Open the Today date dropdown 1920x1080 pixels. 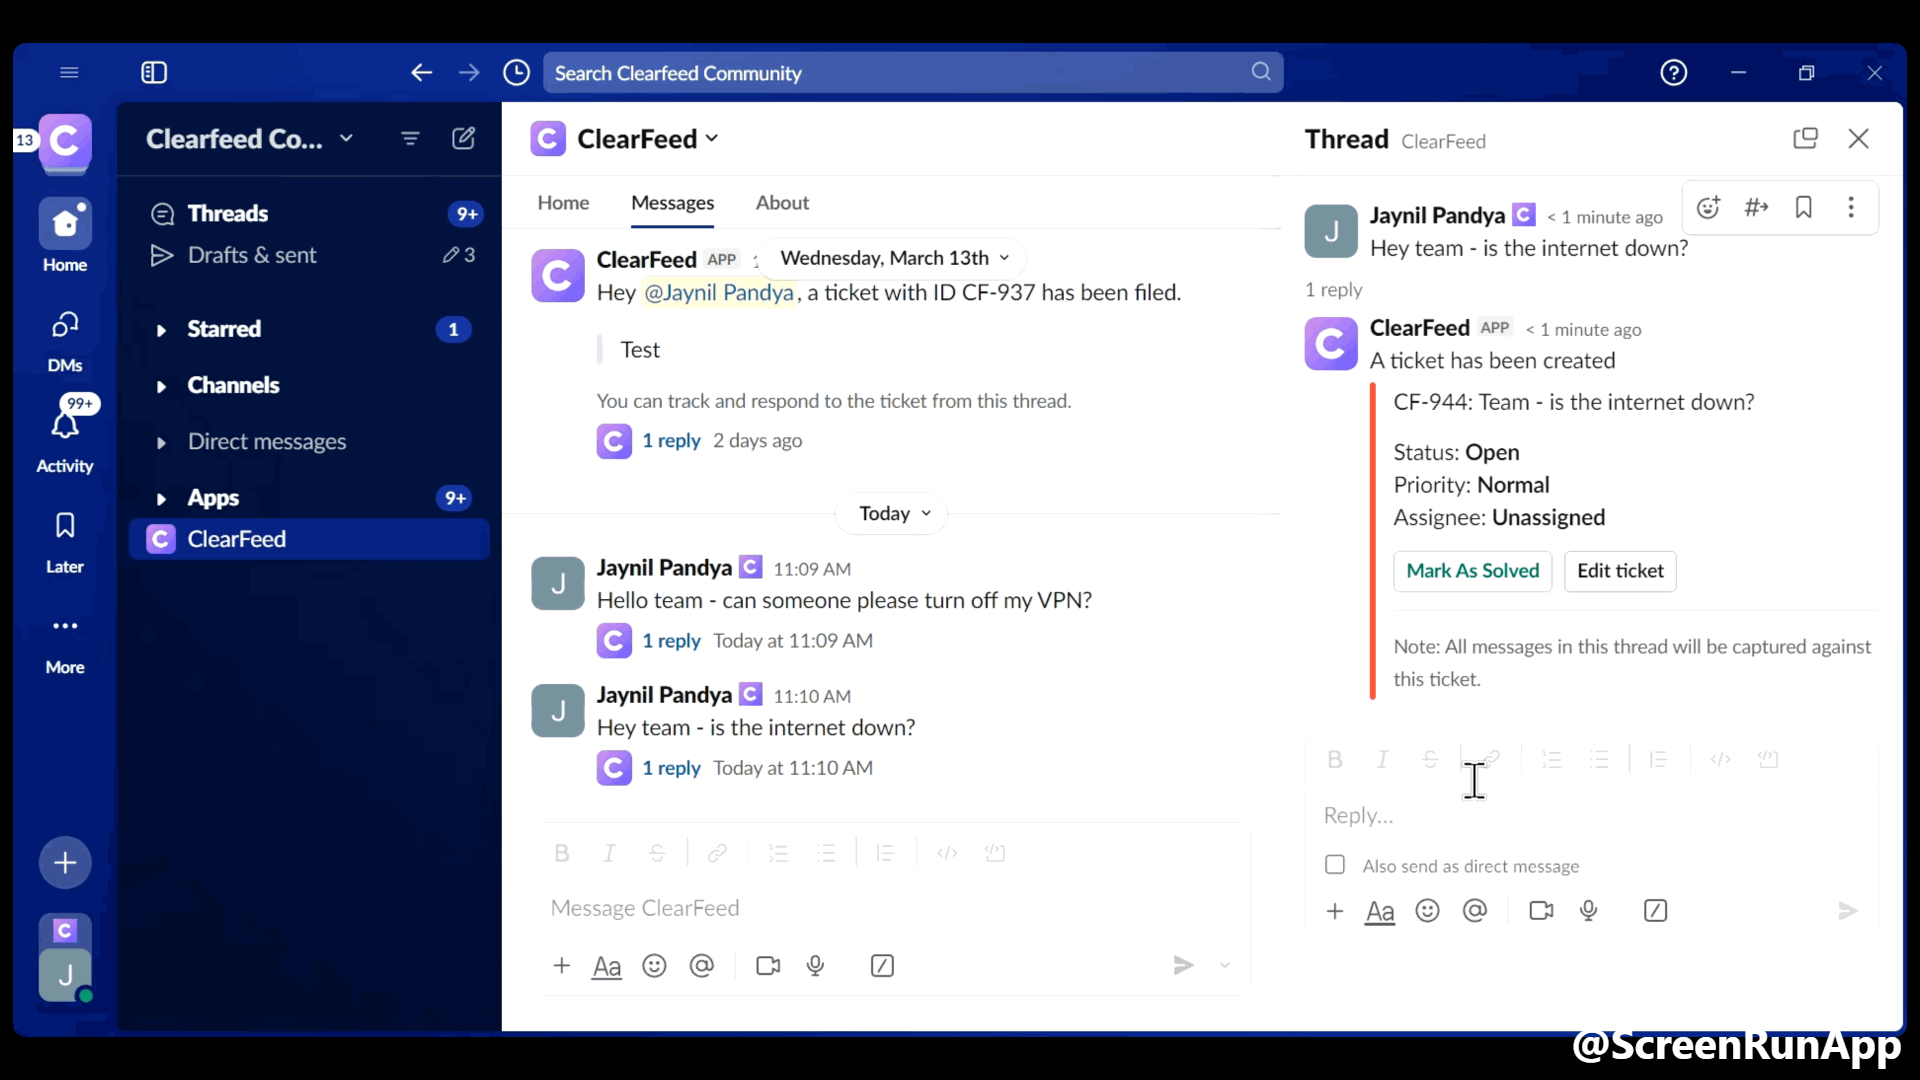click(x=893, y=514)
